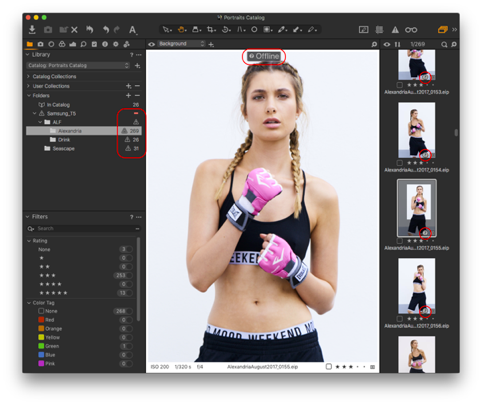Select the Rotate straighten tool
The image size is (482, 405).
pos(226,30)
